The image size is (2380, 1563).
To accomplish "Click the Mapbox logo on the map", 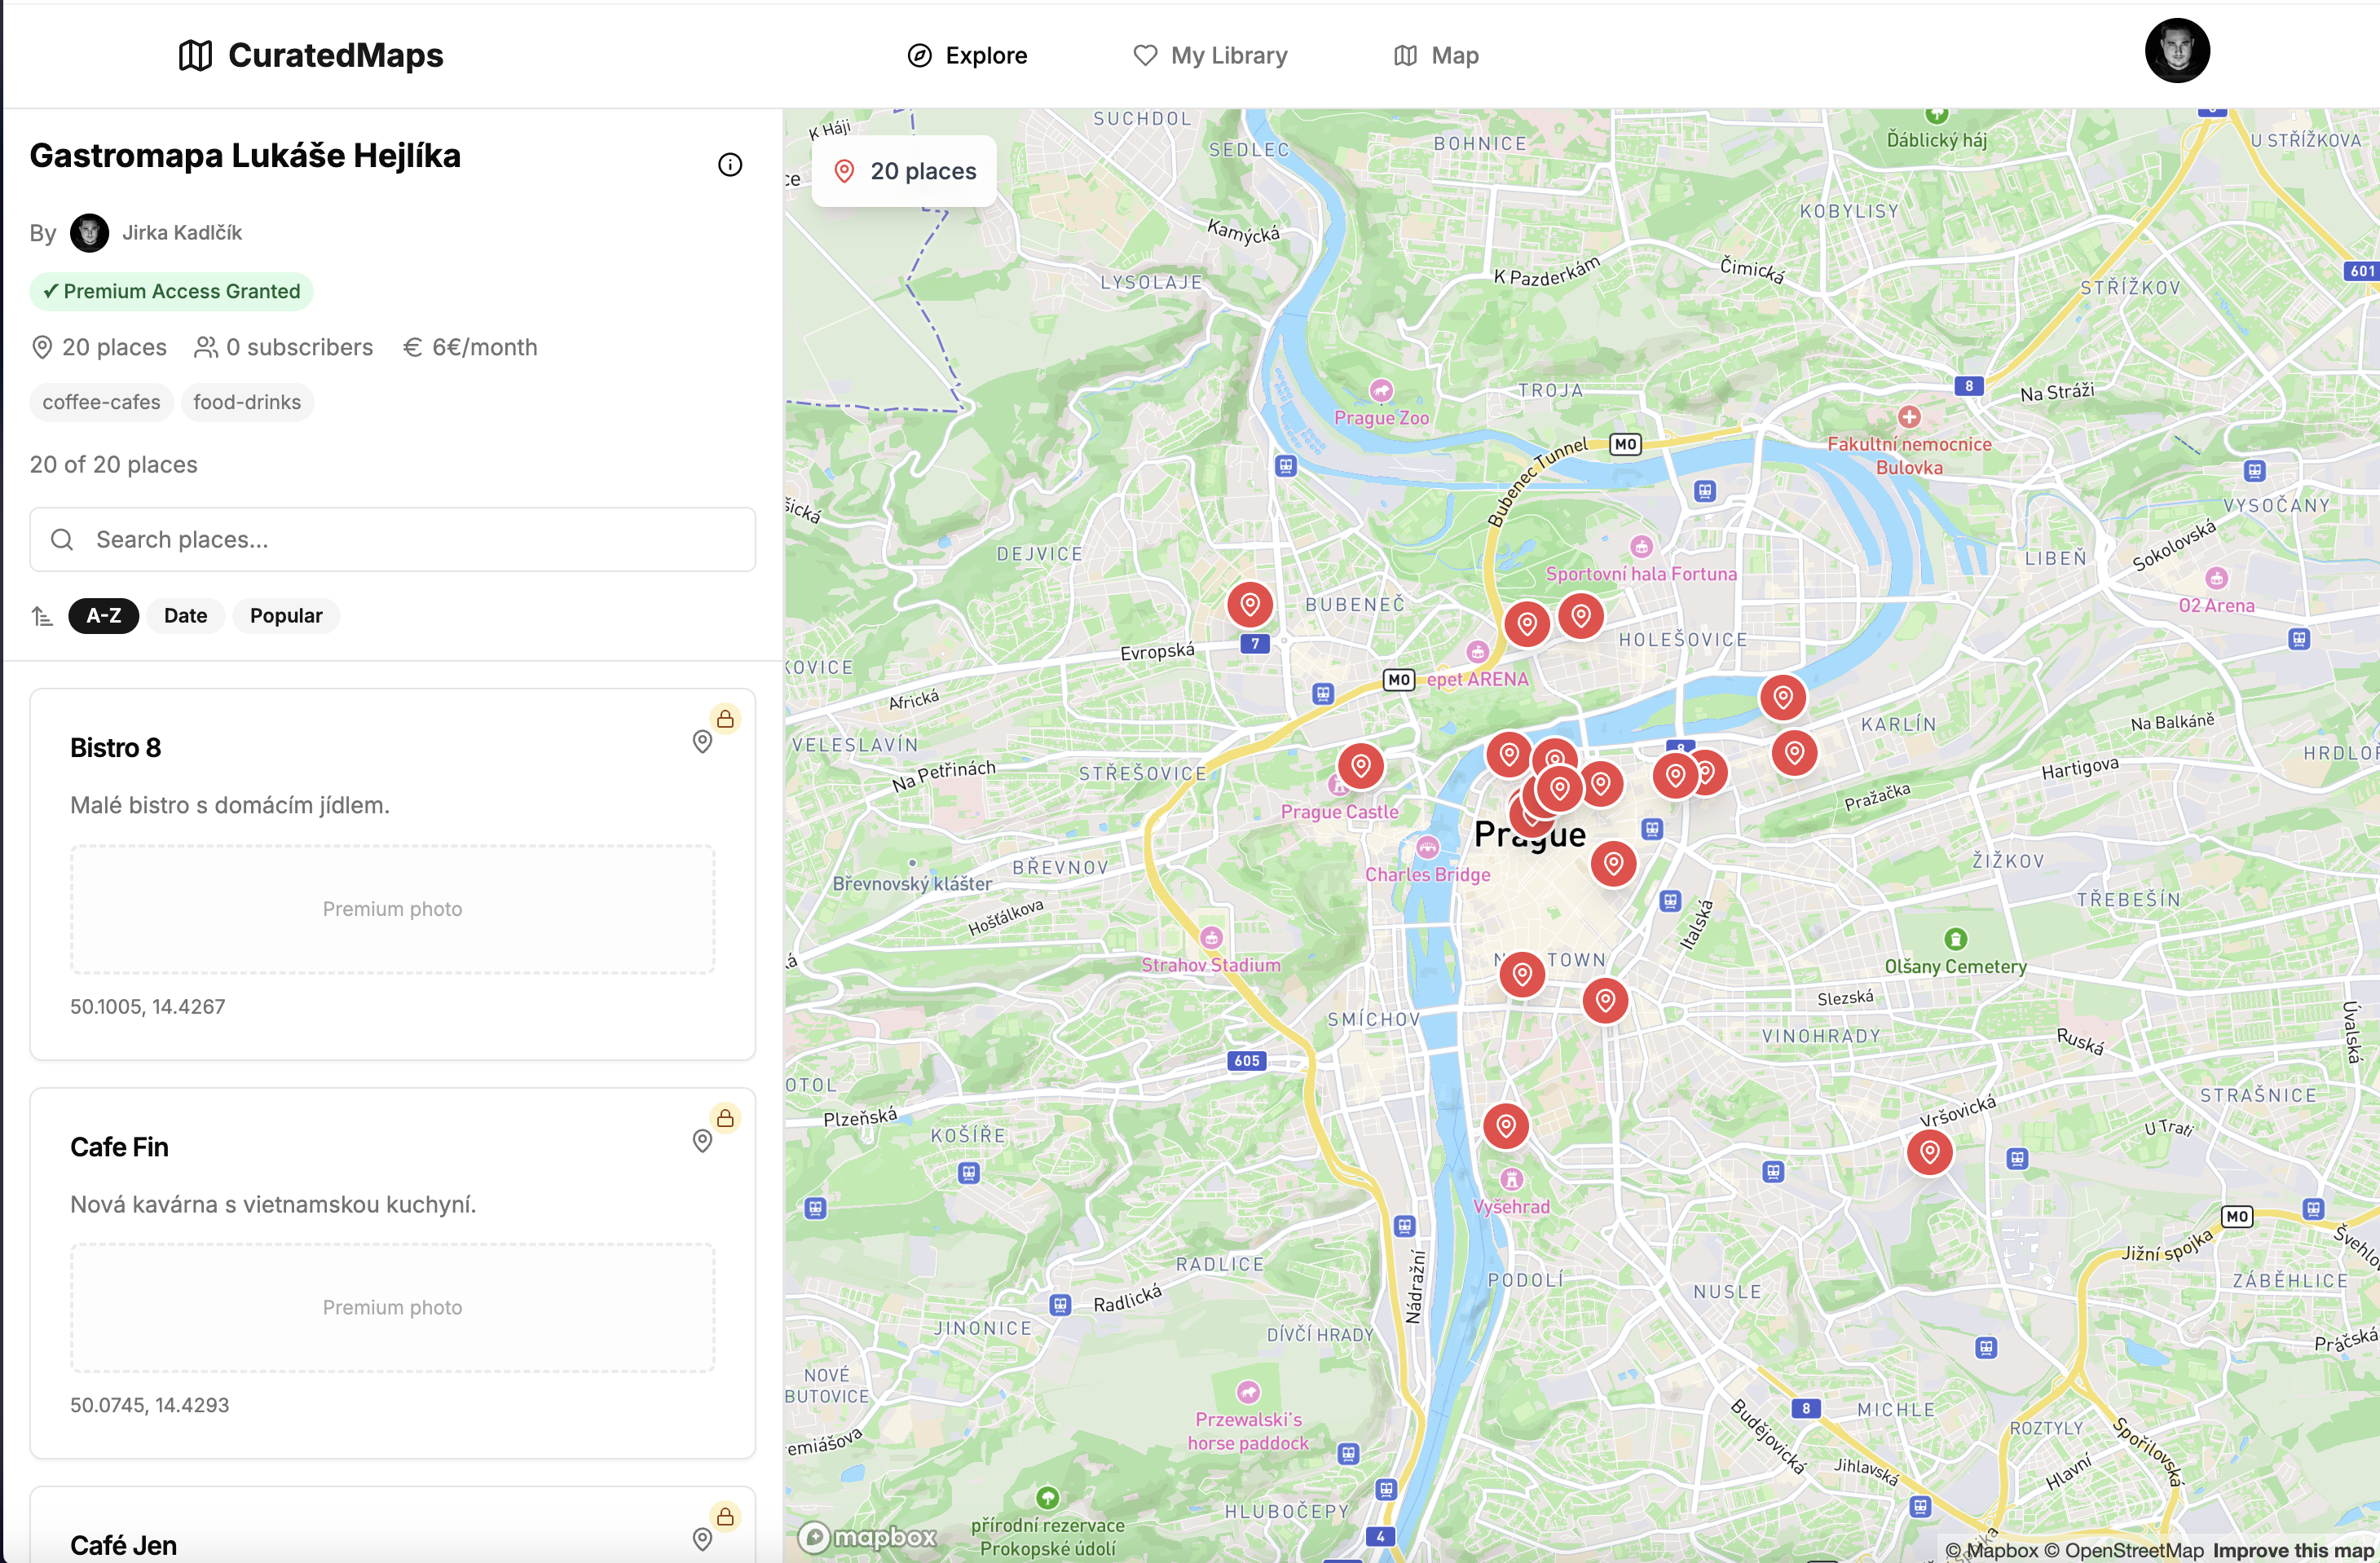I will [x=868, y=1536].
